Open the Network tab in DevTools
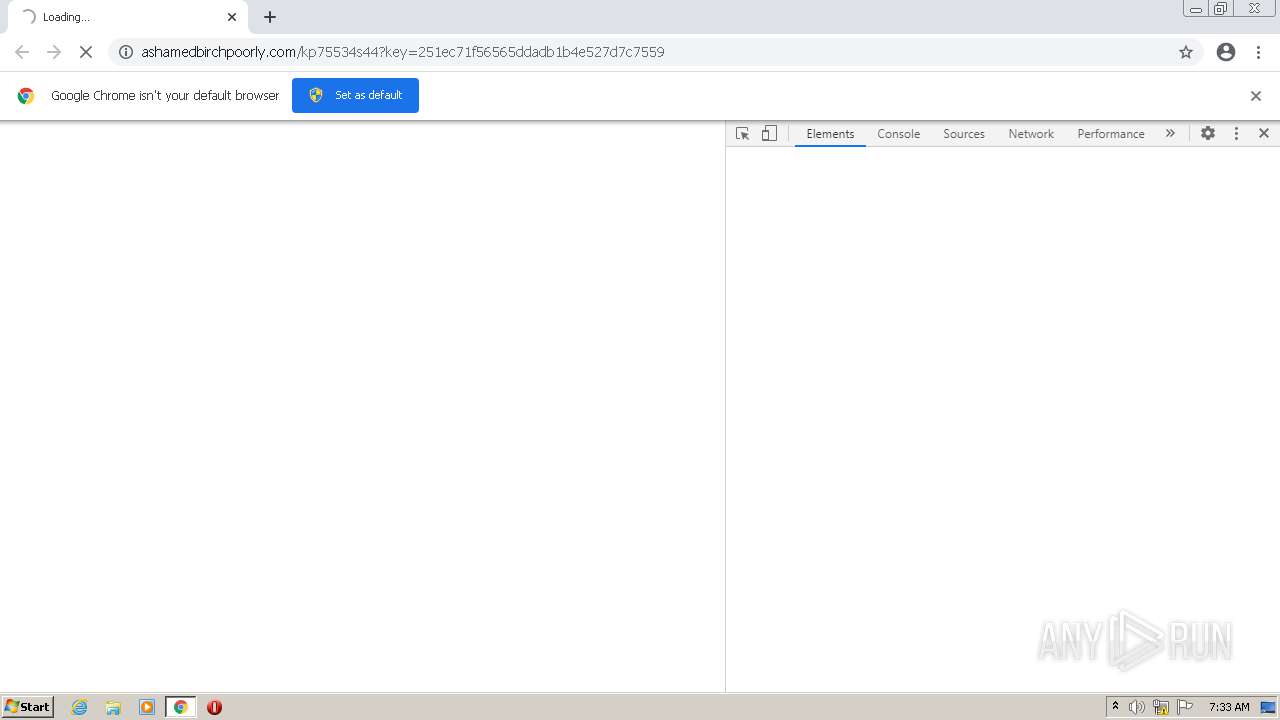Image resolution: width=1280 pixels, height=720 pixels. pos(1031,133)
